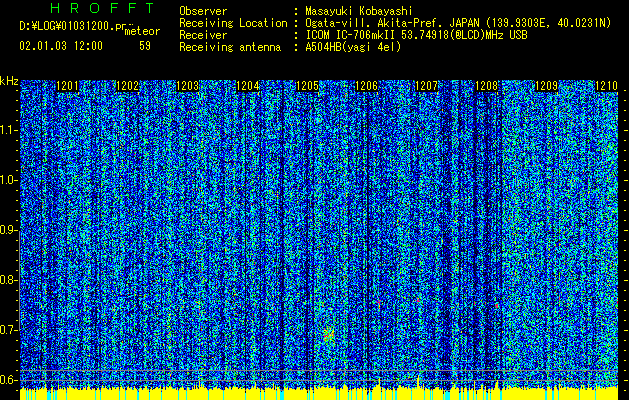Click the Observer field label

[x=203, y=12]
